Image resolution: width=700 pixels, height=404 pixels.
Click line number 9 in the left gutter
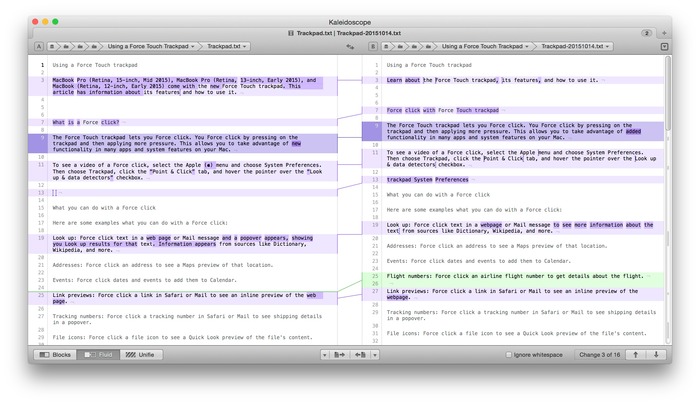pos(42,137)
